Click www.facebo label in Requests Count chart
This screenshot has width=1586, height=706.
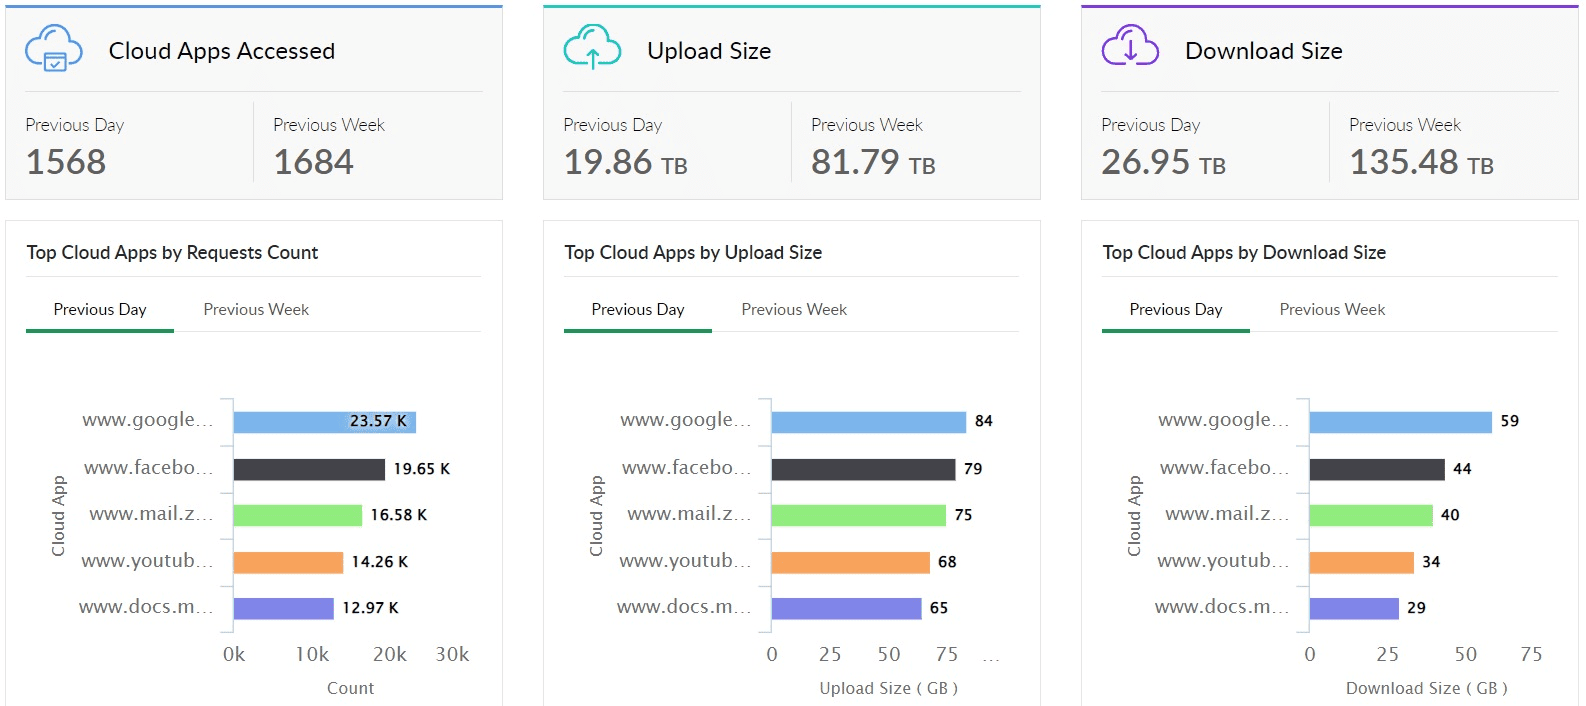[x=148, y=467]
